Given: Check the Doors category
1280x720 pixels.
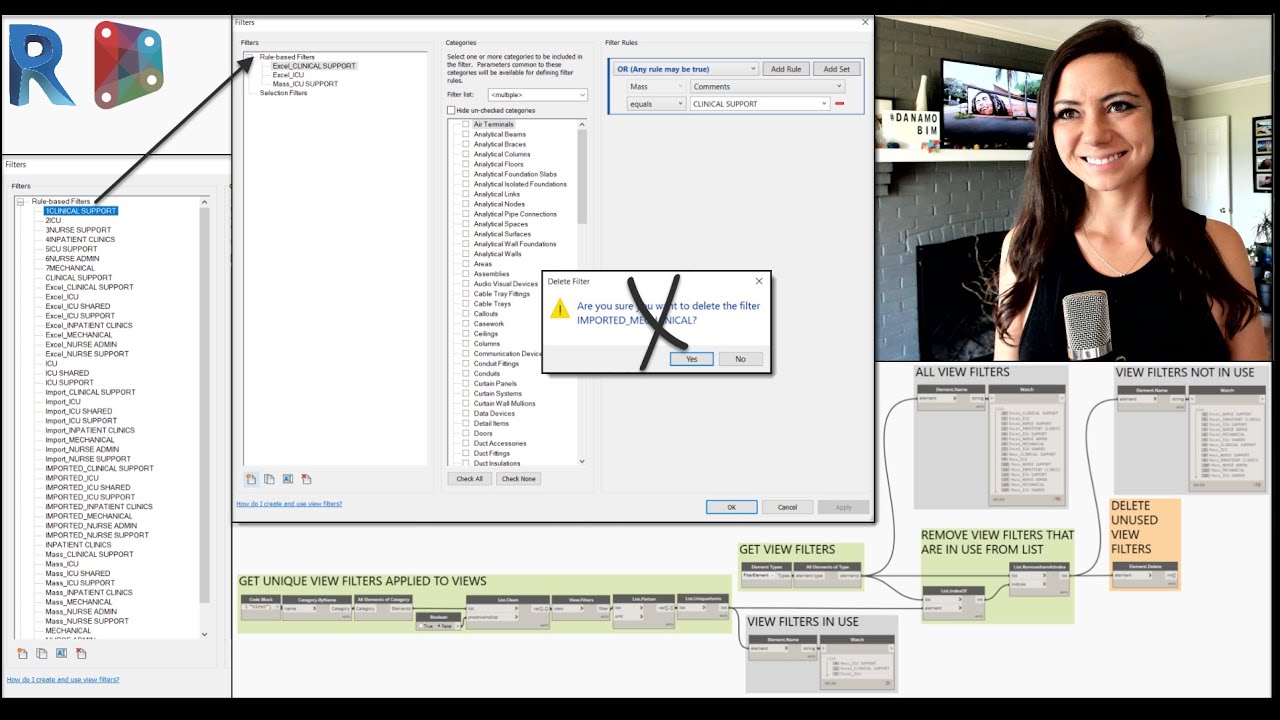Looking at the screenshot, I should [x=465, y=433].
